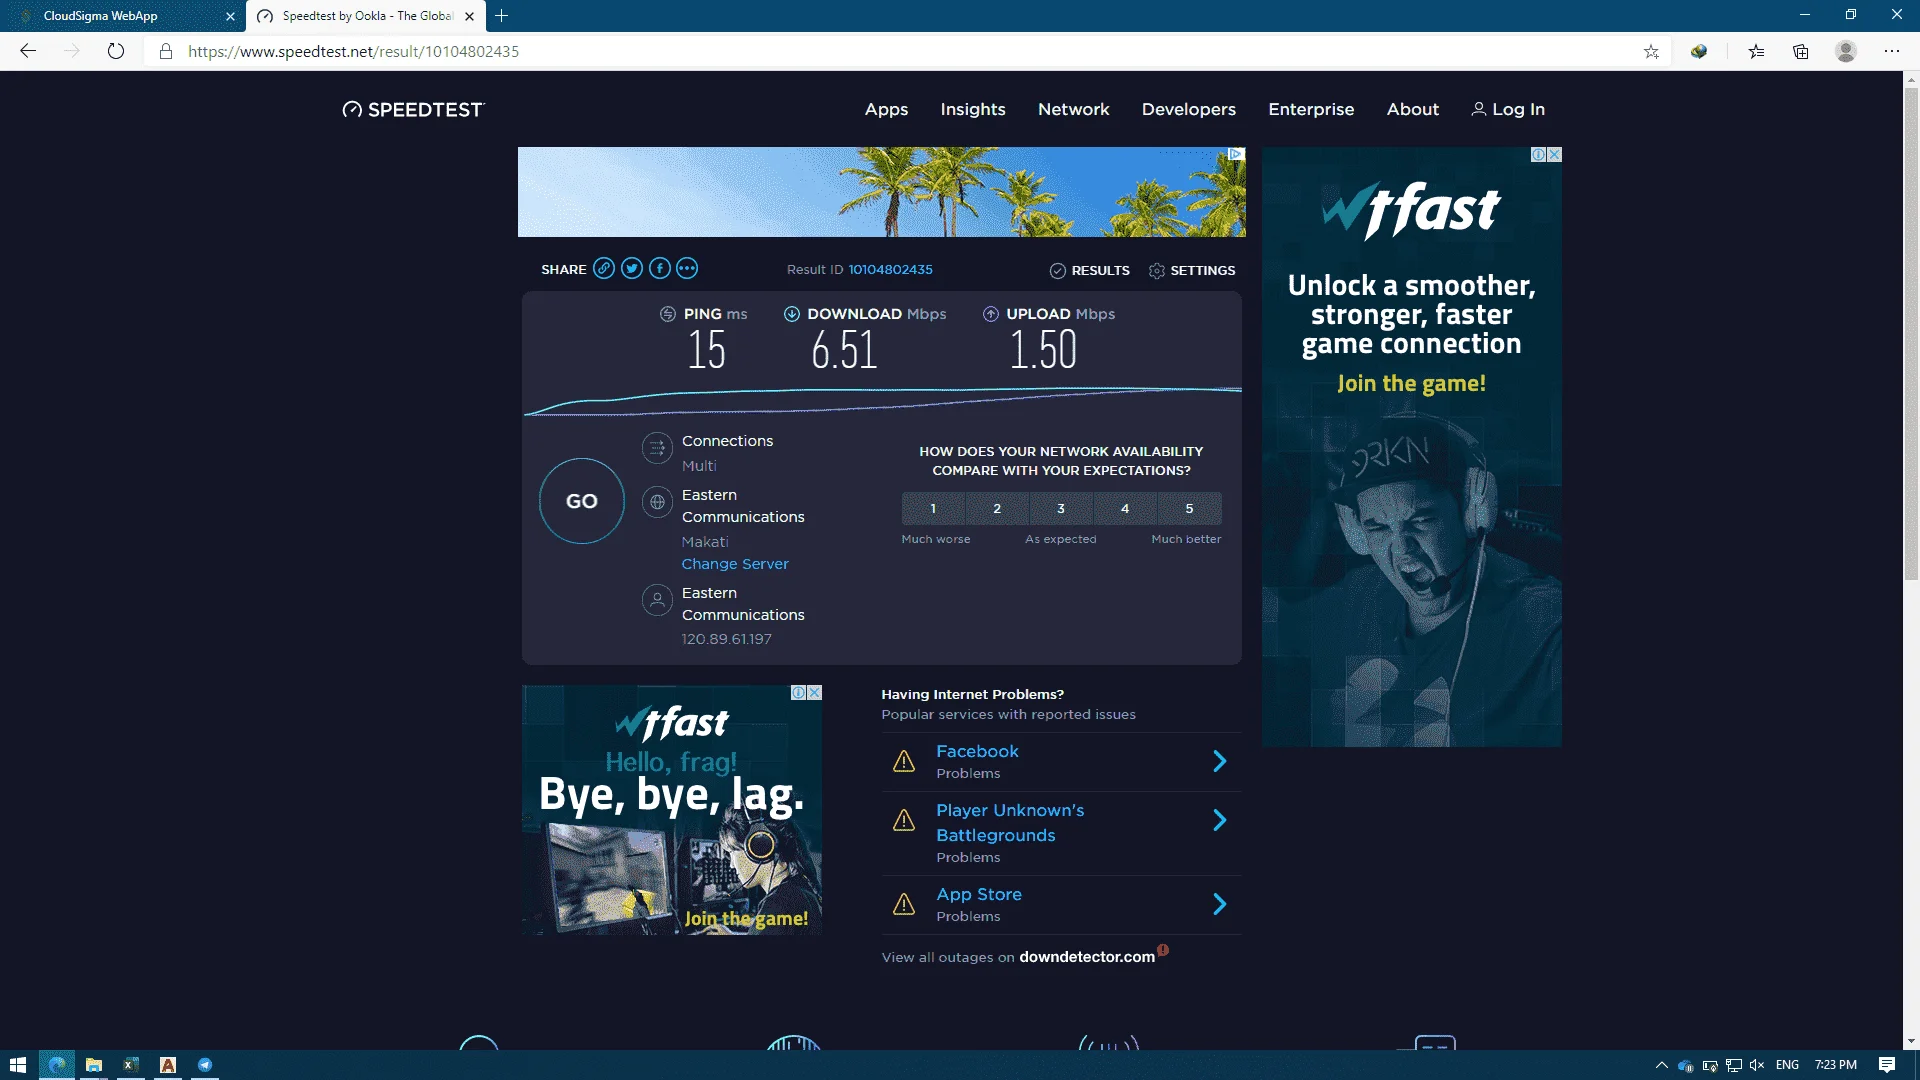
Task: Open more share options (three dots icon)
Action: [x=687, y=268]
